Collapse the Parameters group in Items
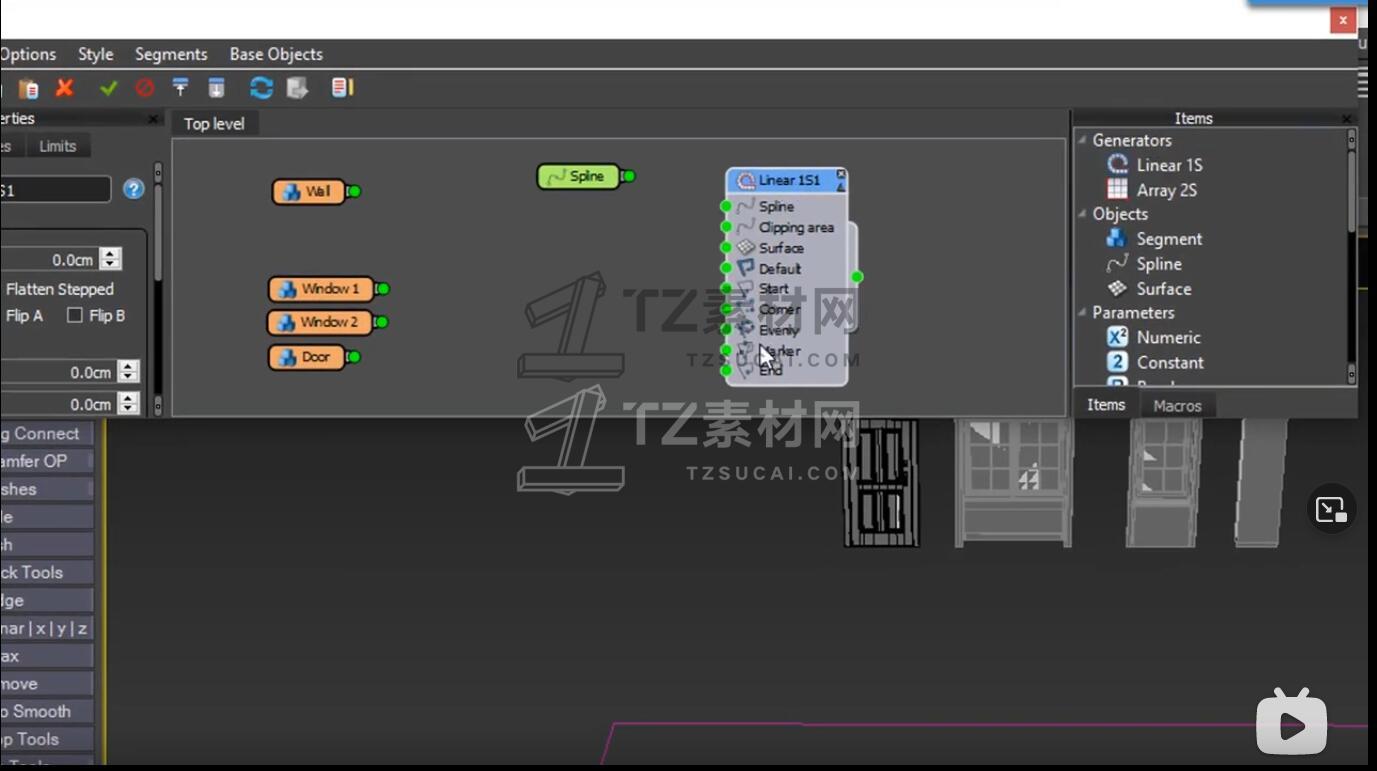The height and width of the screenshot is (771, 1377). point(1082,313)
